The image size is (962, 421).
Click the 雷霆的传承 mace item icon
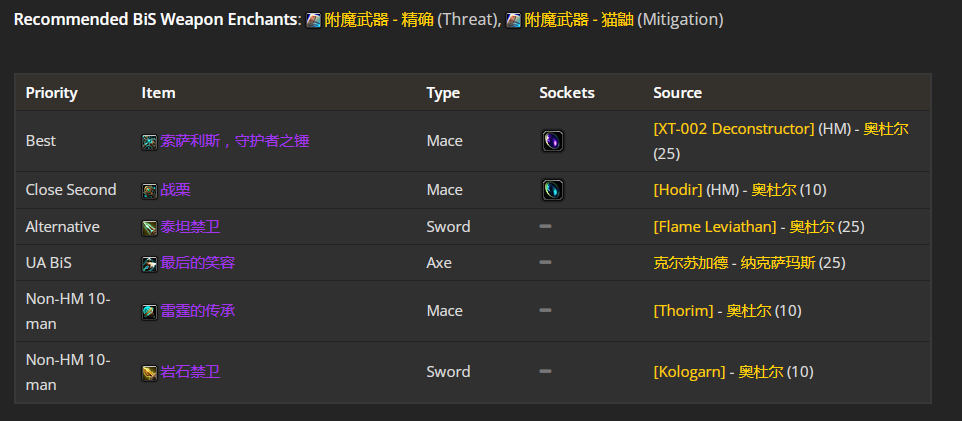149,312
